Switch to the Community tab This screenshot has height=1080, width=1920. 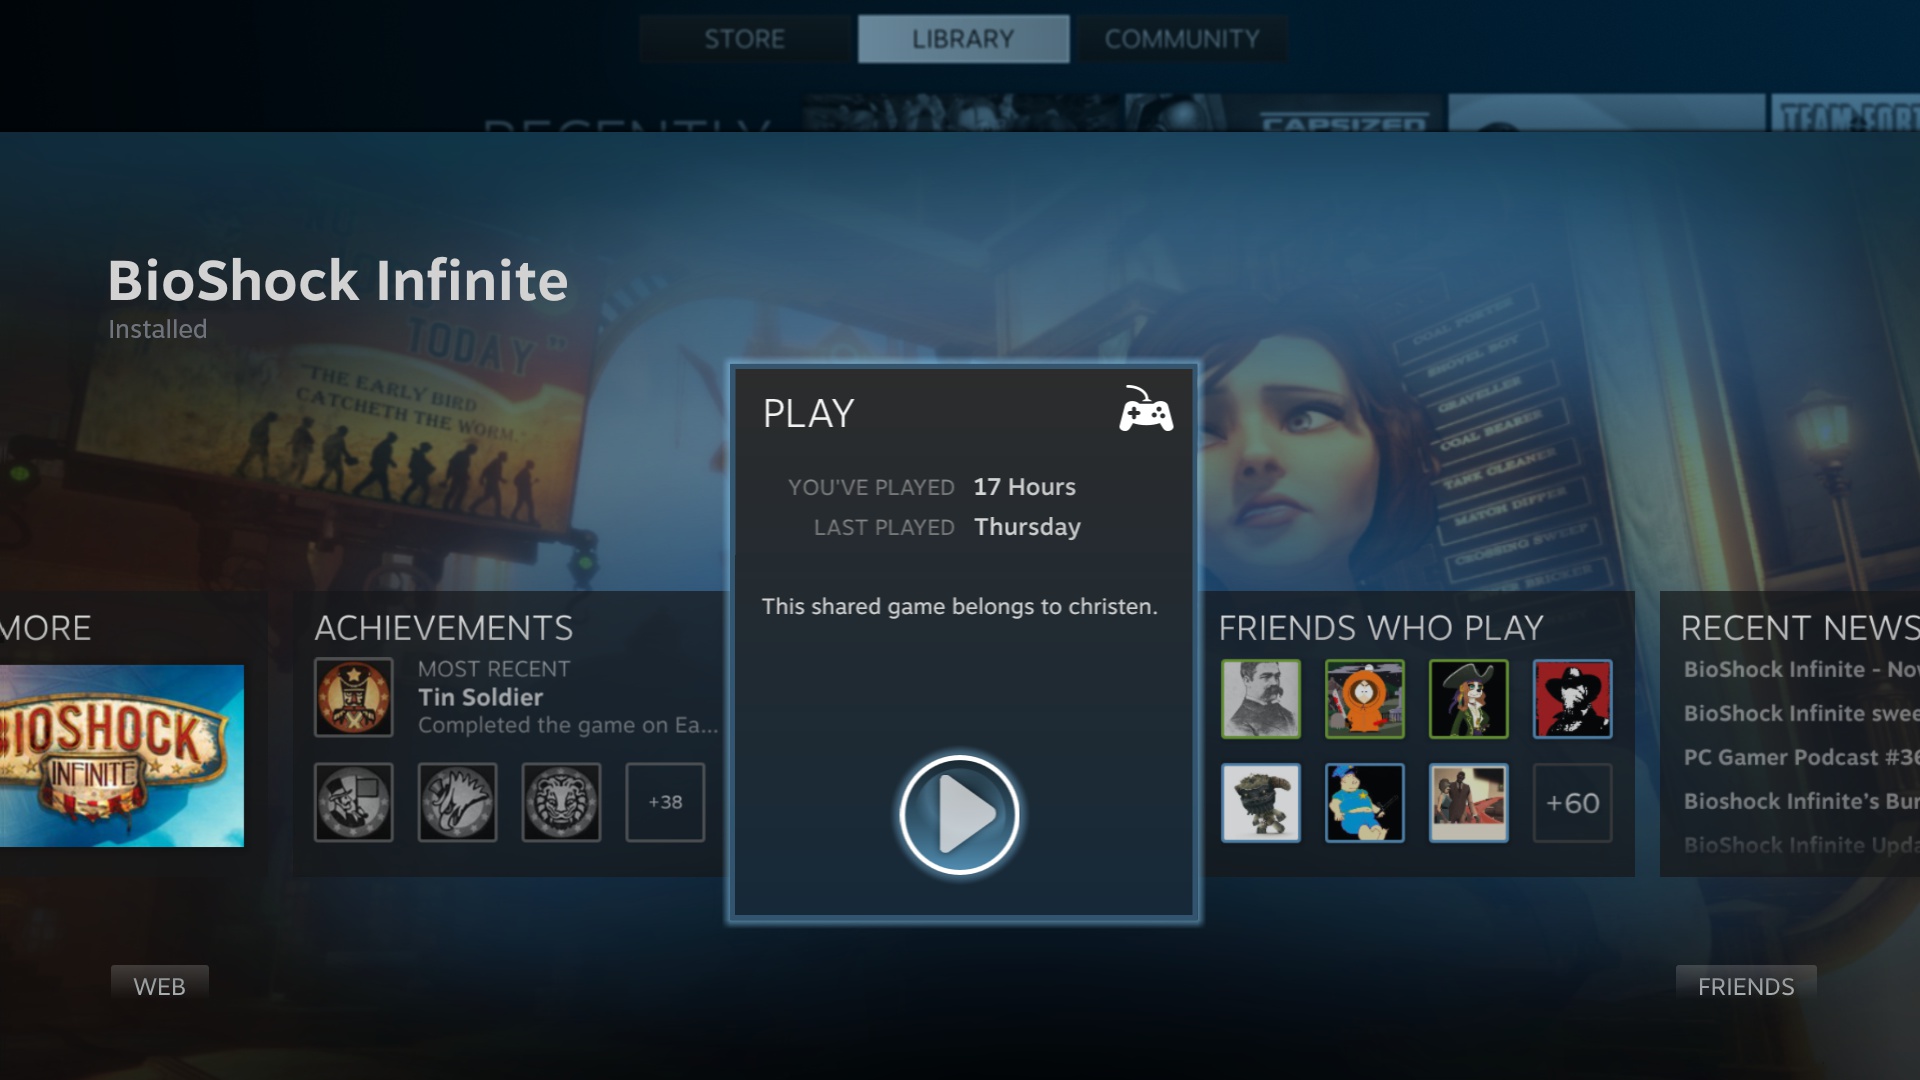tap(1180, 38)
